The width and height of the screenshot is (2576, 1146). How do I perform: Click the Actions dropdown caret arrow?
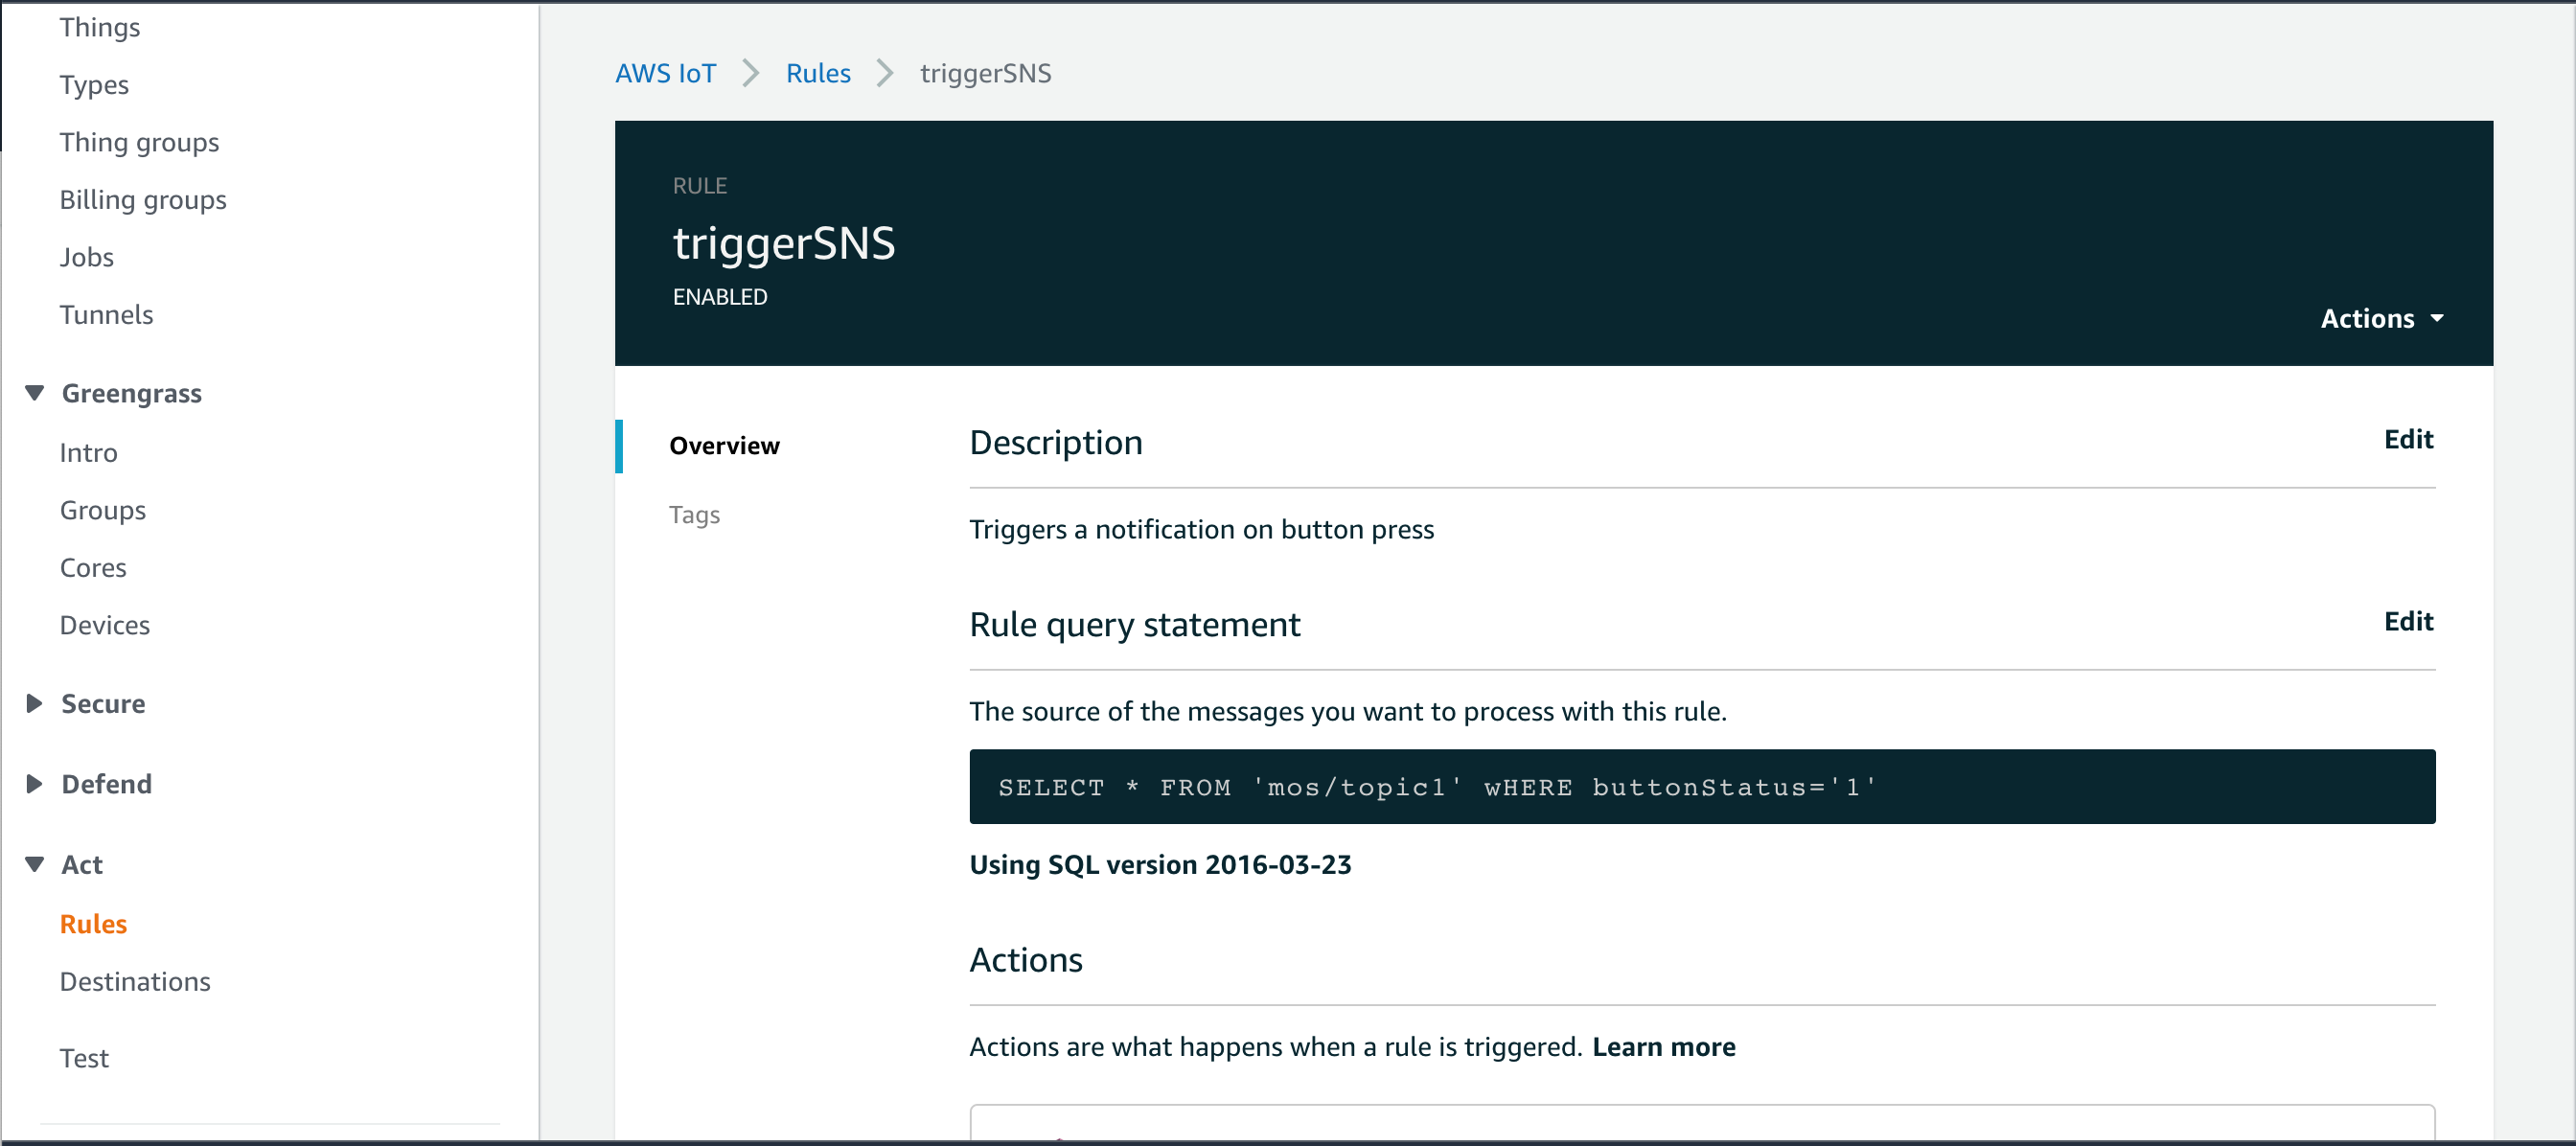pos(2437,318)
